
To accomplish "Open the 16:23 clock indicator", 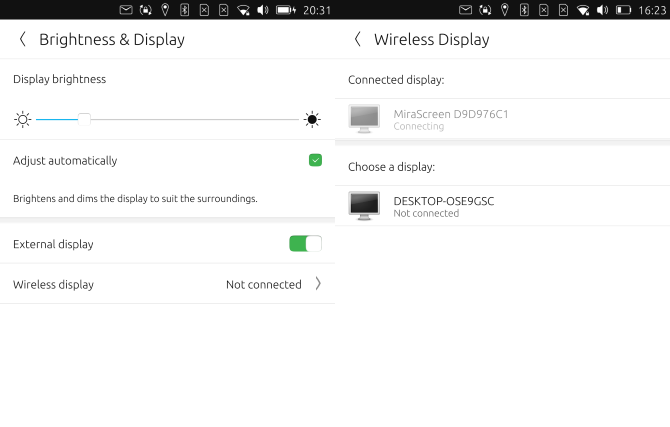I will pyautogui.click(x=652, y=10).
